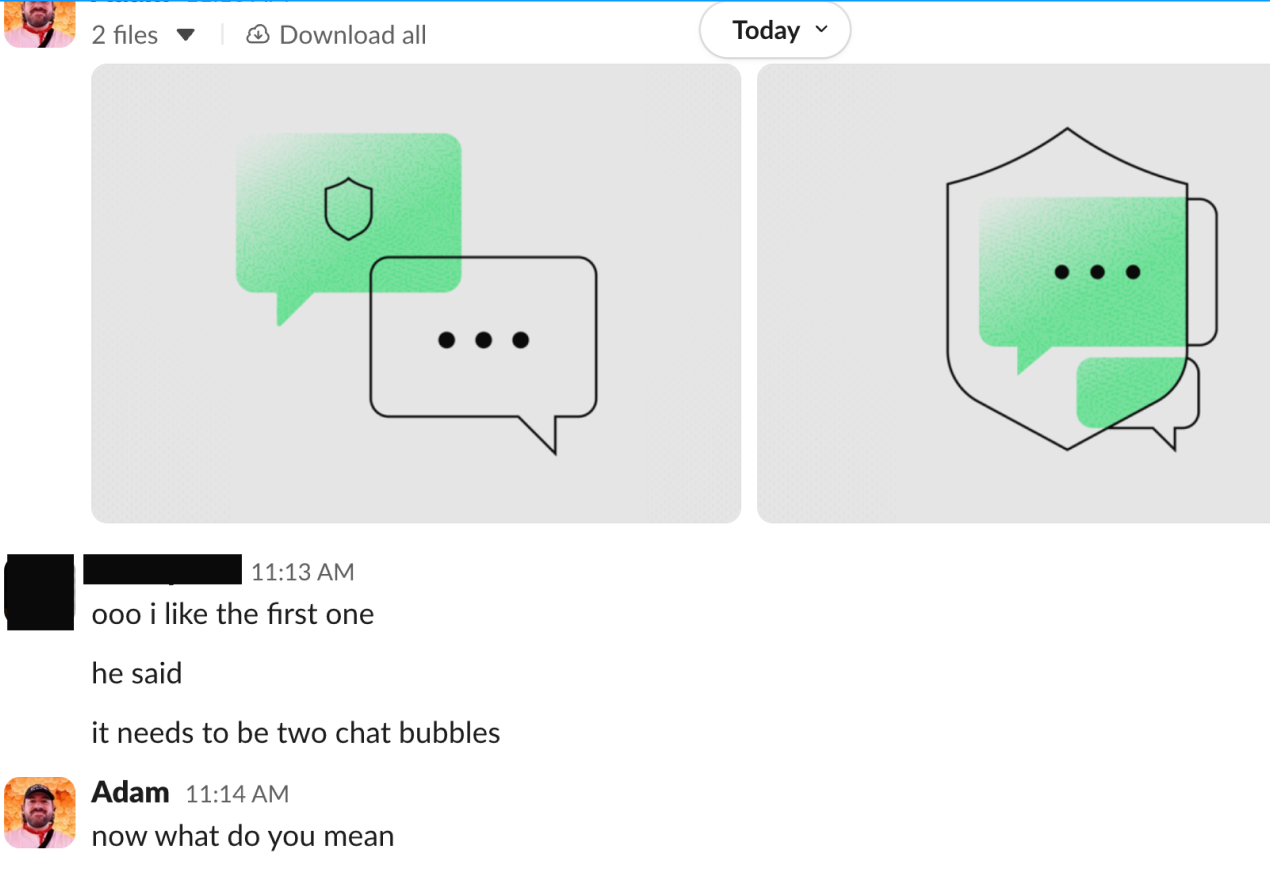This screenshot has height=884, width=1270.
Task: Click the "it needs to be two chat bubbles" message
Action: pyautogui.click(x=295, y=733)
